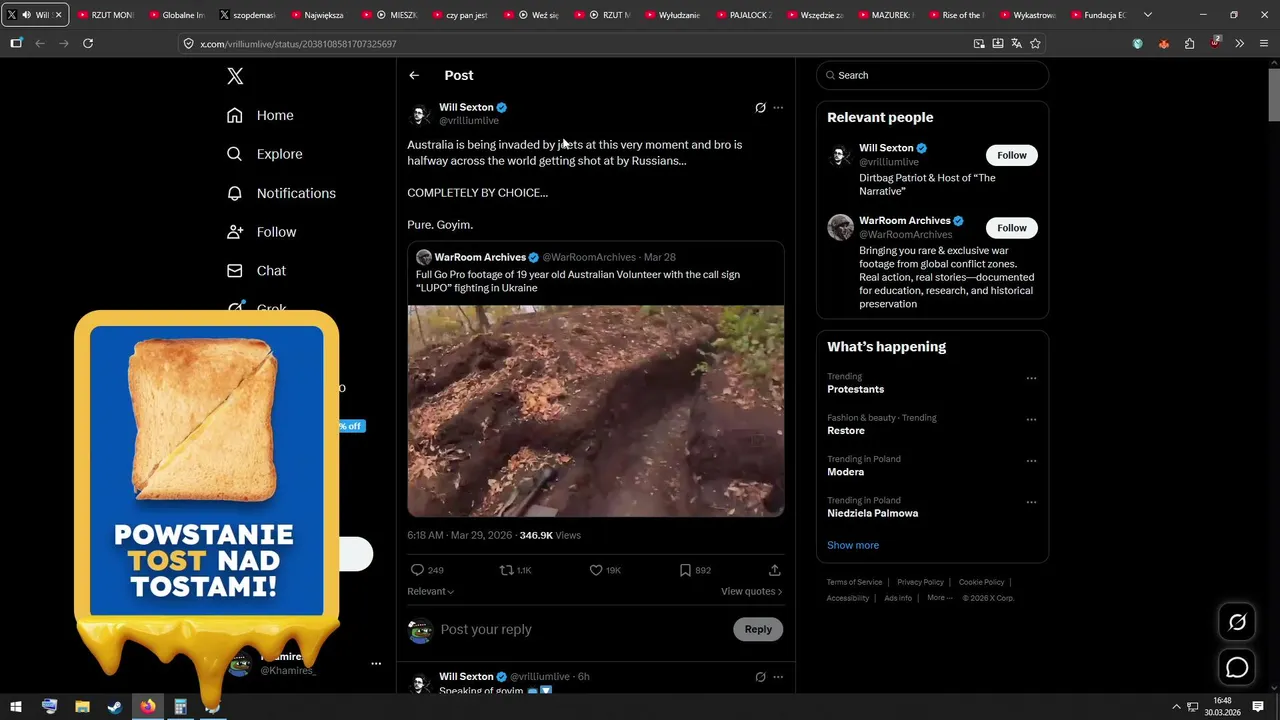
Task: Click the Reply button
Action: (x=758, y=629)
